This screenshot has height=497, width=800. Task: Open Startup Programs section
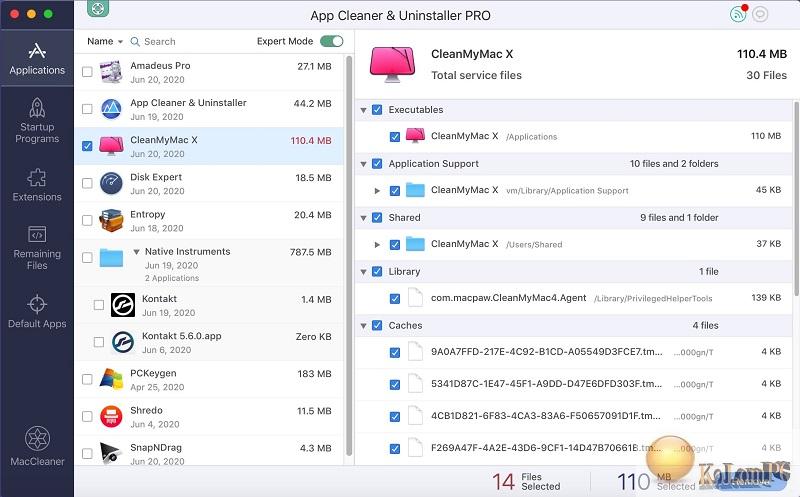click(37, 120)
